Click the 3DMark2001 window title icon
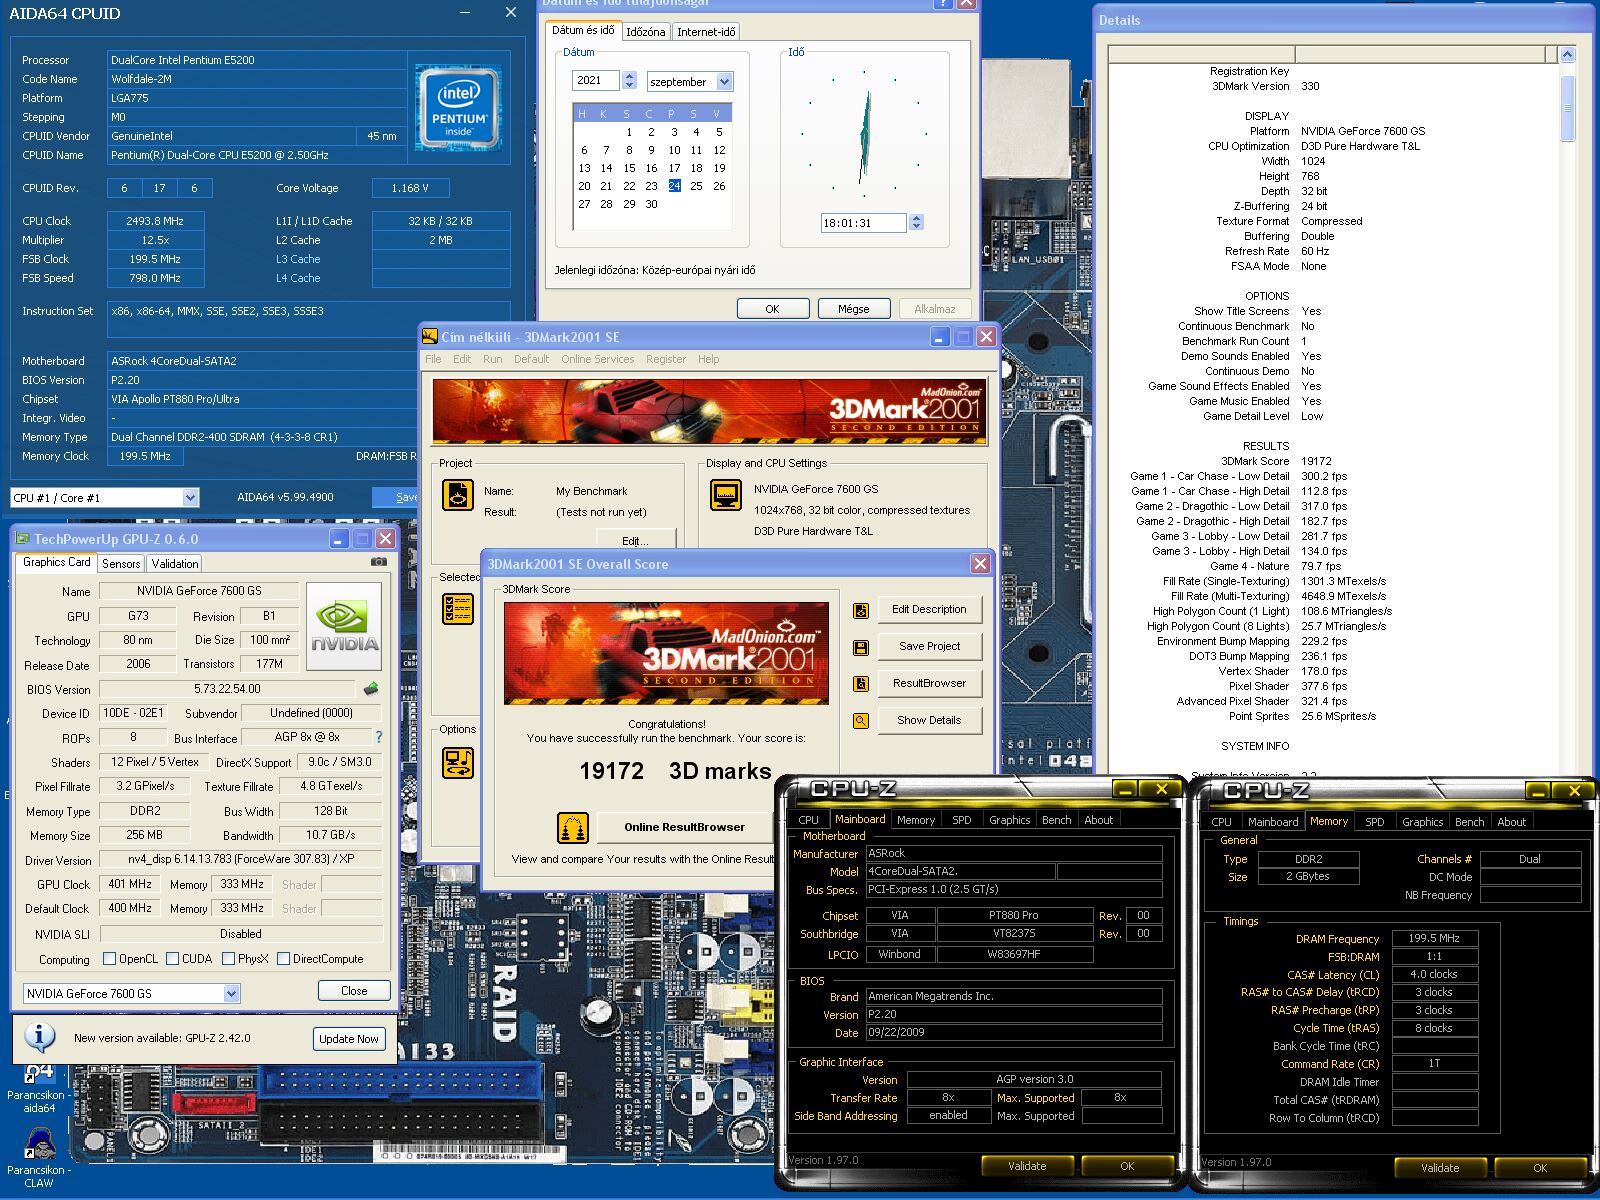The width and height of the screenshot is (1600, 1200). click(x=430, y=337)
